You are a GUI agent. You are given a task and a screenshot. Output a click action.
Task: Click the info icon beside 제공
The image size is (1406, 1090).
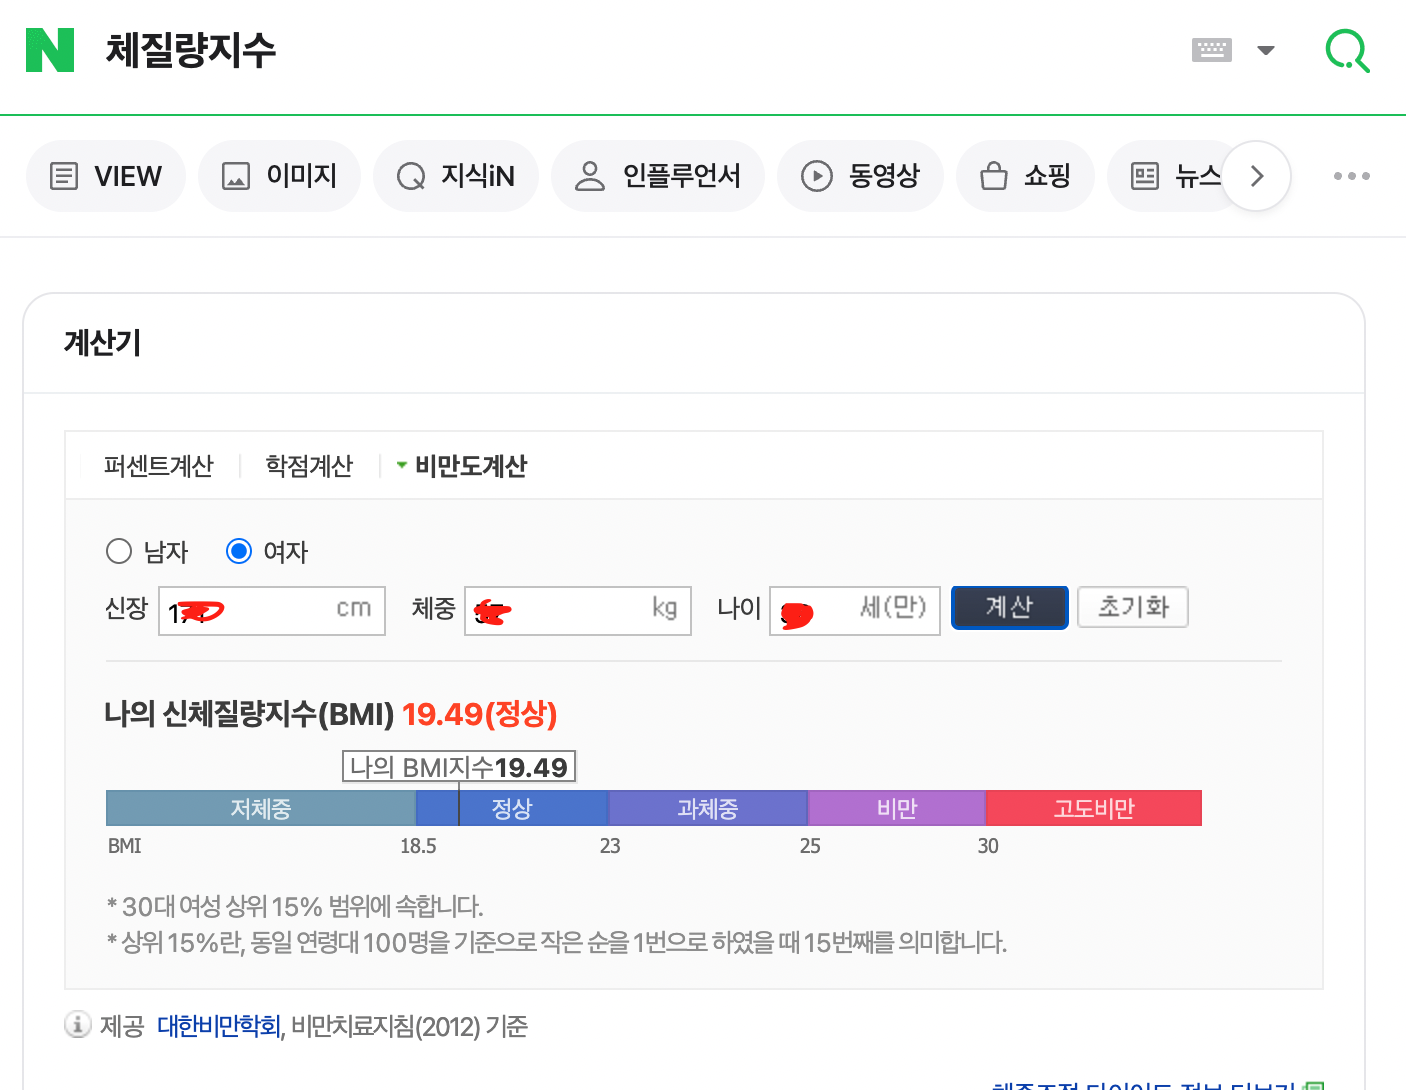click(78, 1025)
